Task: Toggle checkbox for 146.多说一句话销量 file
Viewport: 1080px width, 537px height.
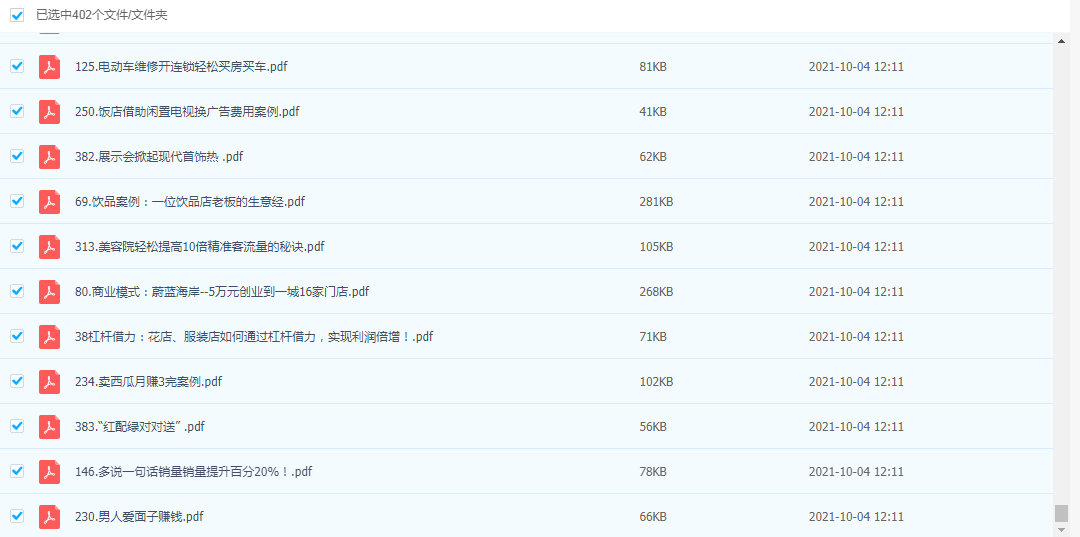Action: pos(17,471)
